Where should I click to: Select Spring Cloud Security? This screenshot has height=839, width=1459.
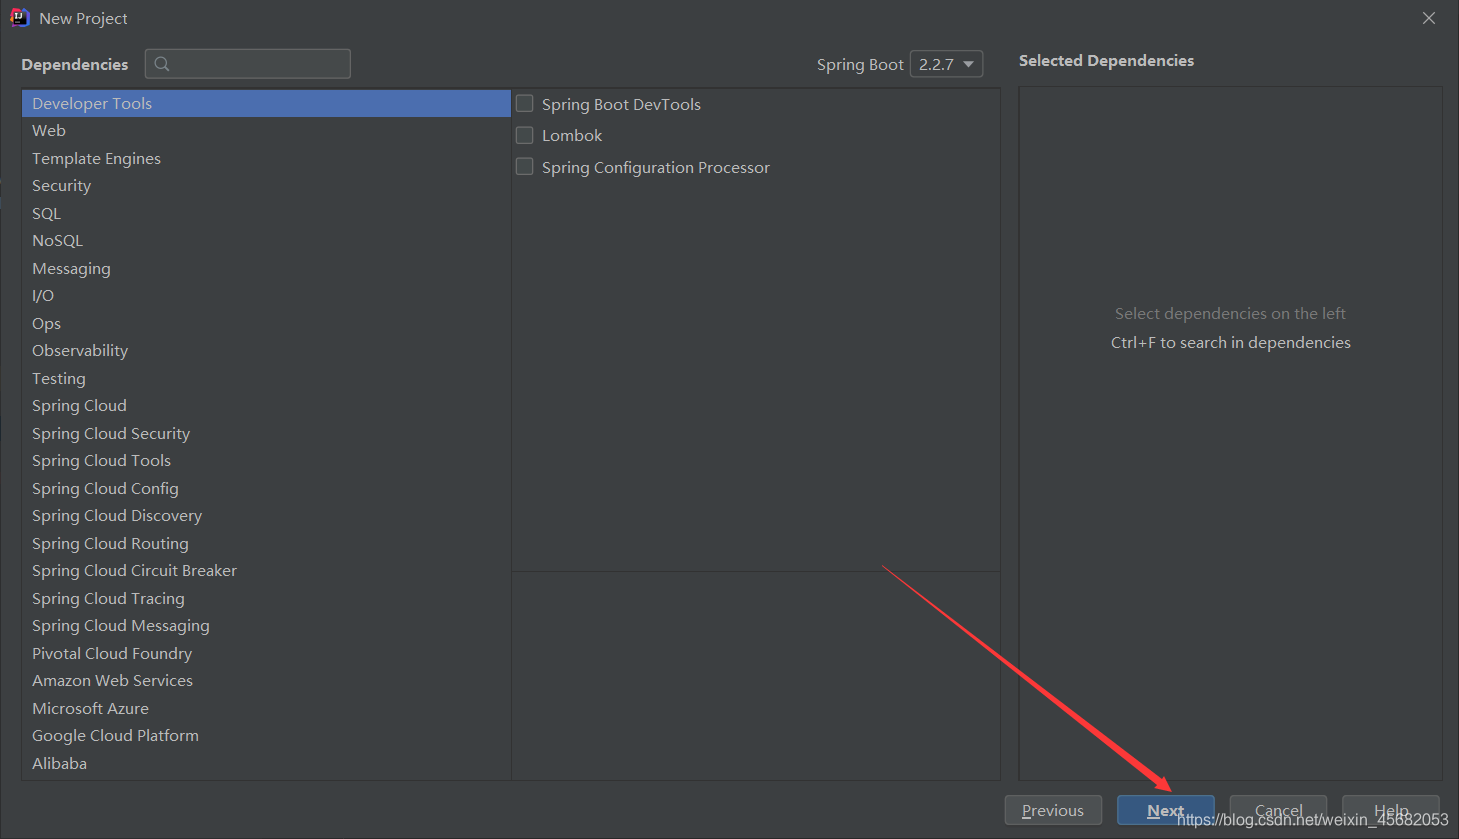pyautogui.click(x=266, y=433)
